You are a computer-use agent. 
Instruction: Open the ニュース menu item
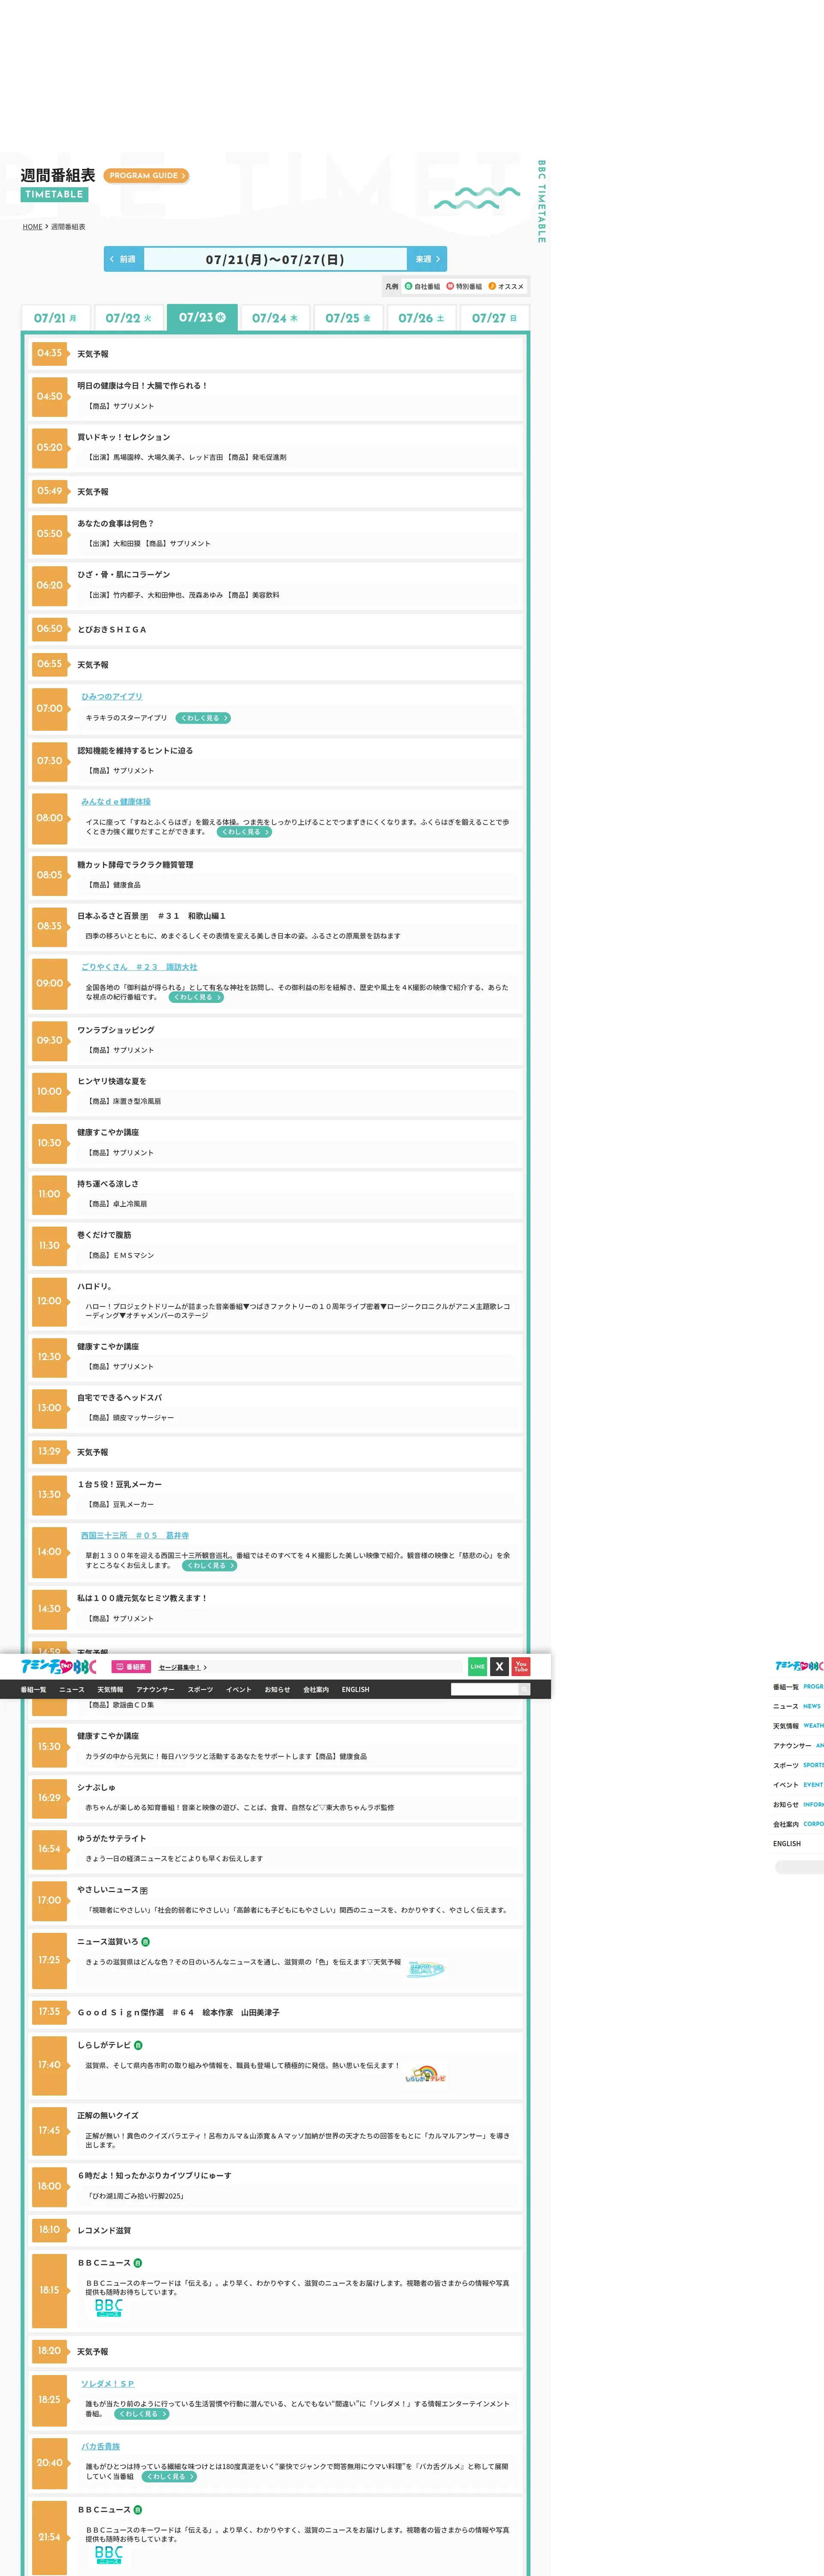(x=72, y=1689)
